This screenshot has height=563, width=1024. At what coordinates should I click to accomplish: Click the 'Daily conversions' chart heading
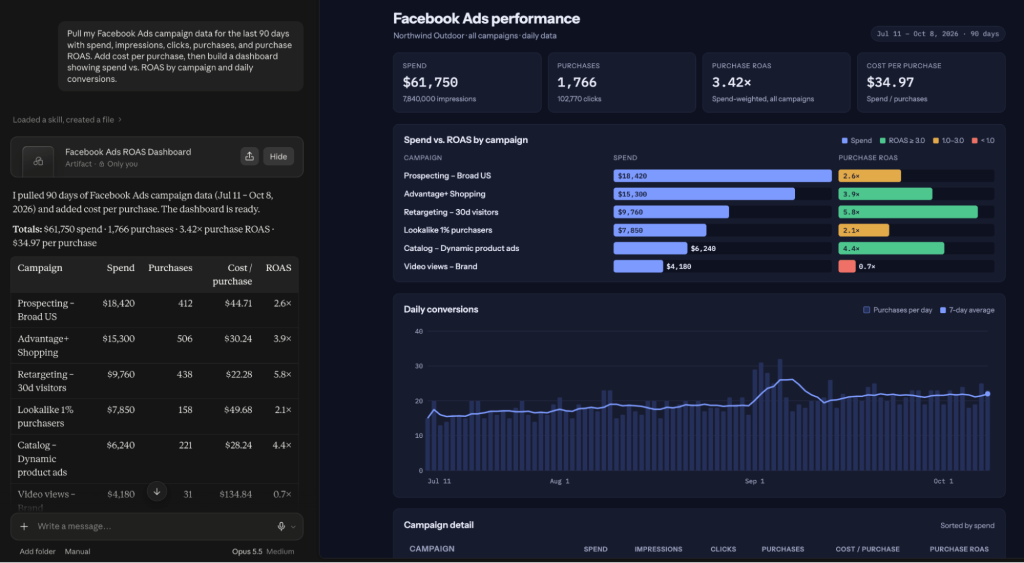tap(441, 310)
